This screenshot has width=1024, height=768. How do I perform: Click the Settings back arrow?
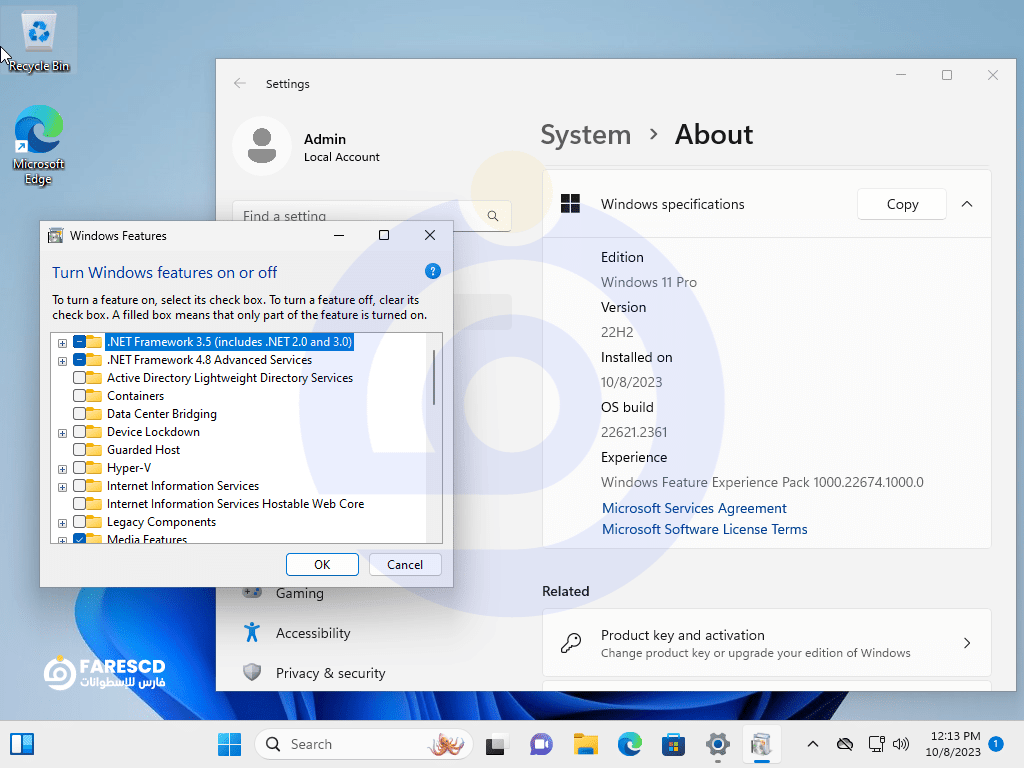240,84
